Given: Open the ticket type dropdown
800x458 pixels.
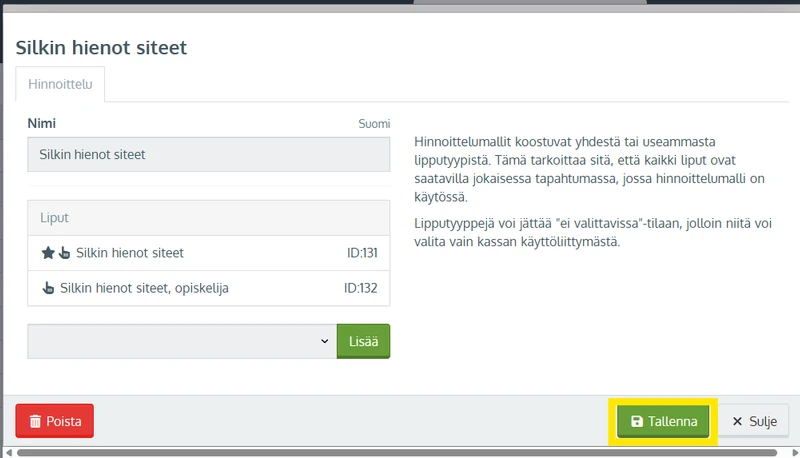Looking at the screenshot, I should click(x=182, y=341).
